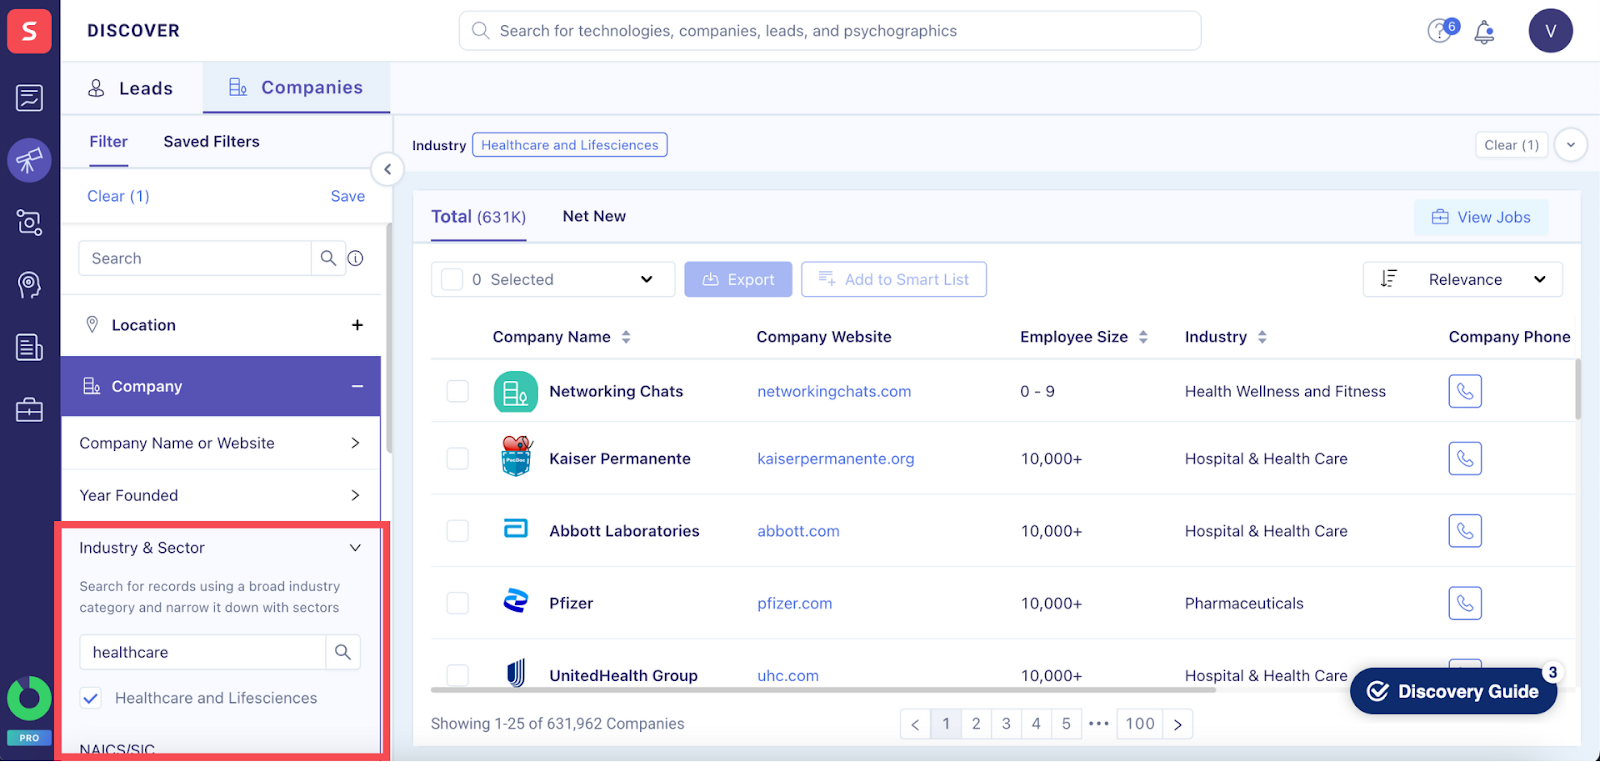Open kaiserpermanente.org link
The image size is (1600, 762).
point(836,458)
